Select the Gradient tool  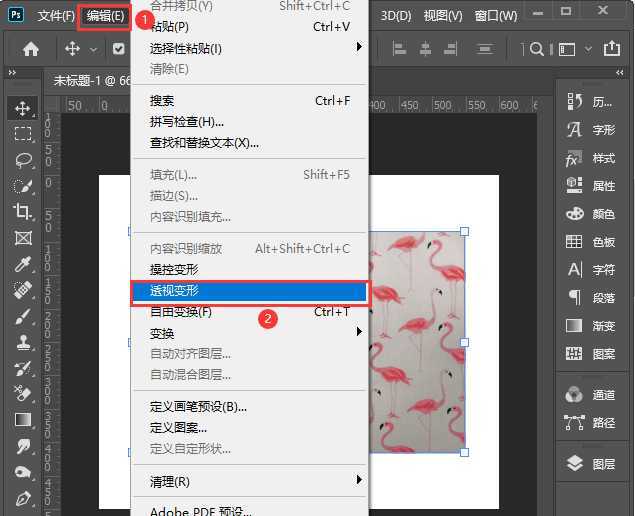coord(22,420)
